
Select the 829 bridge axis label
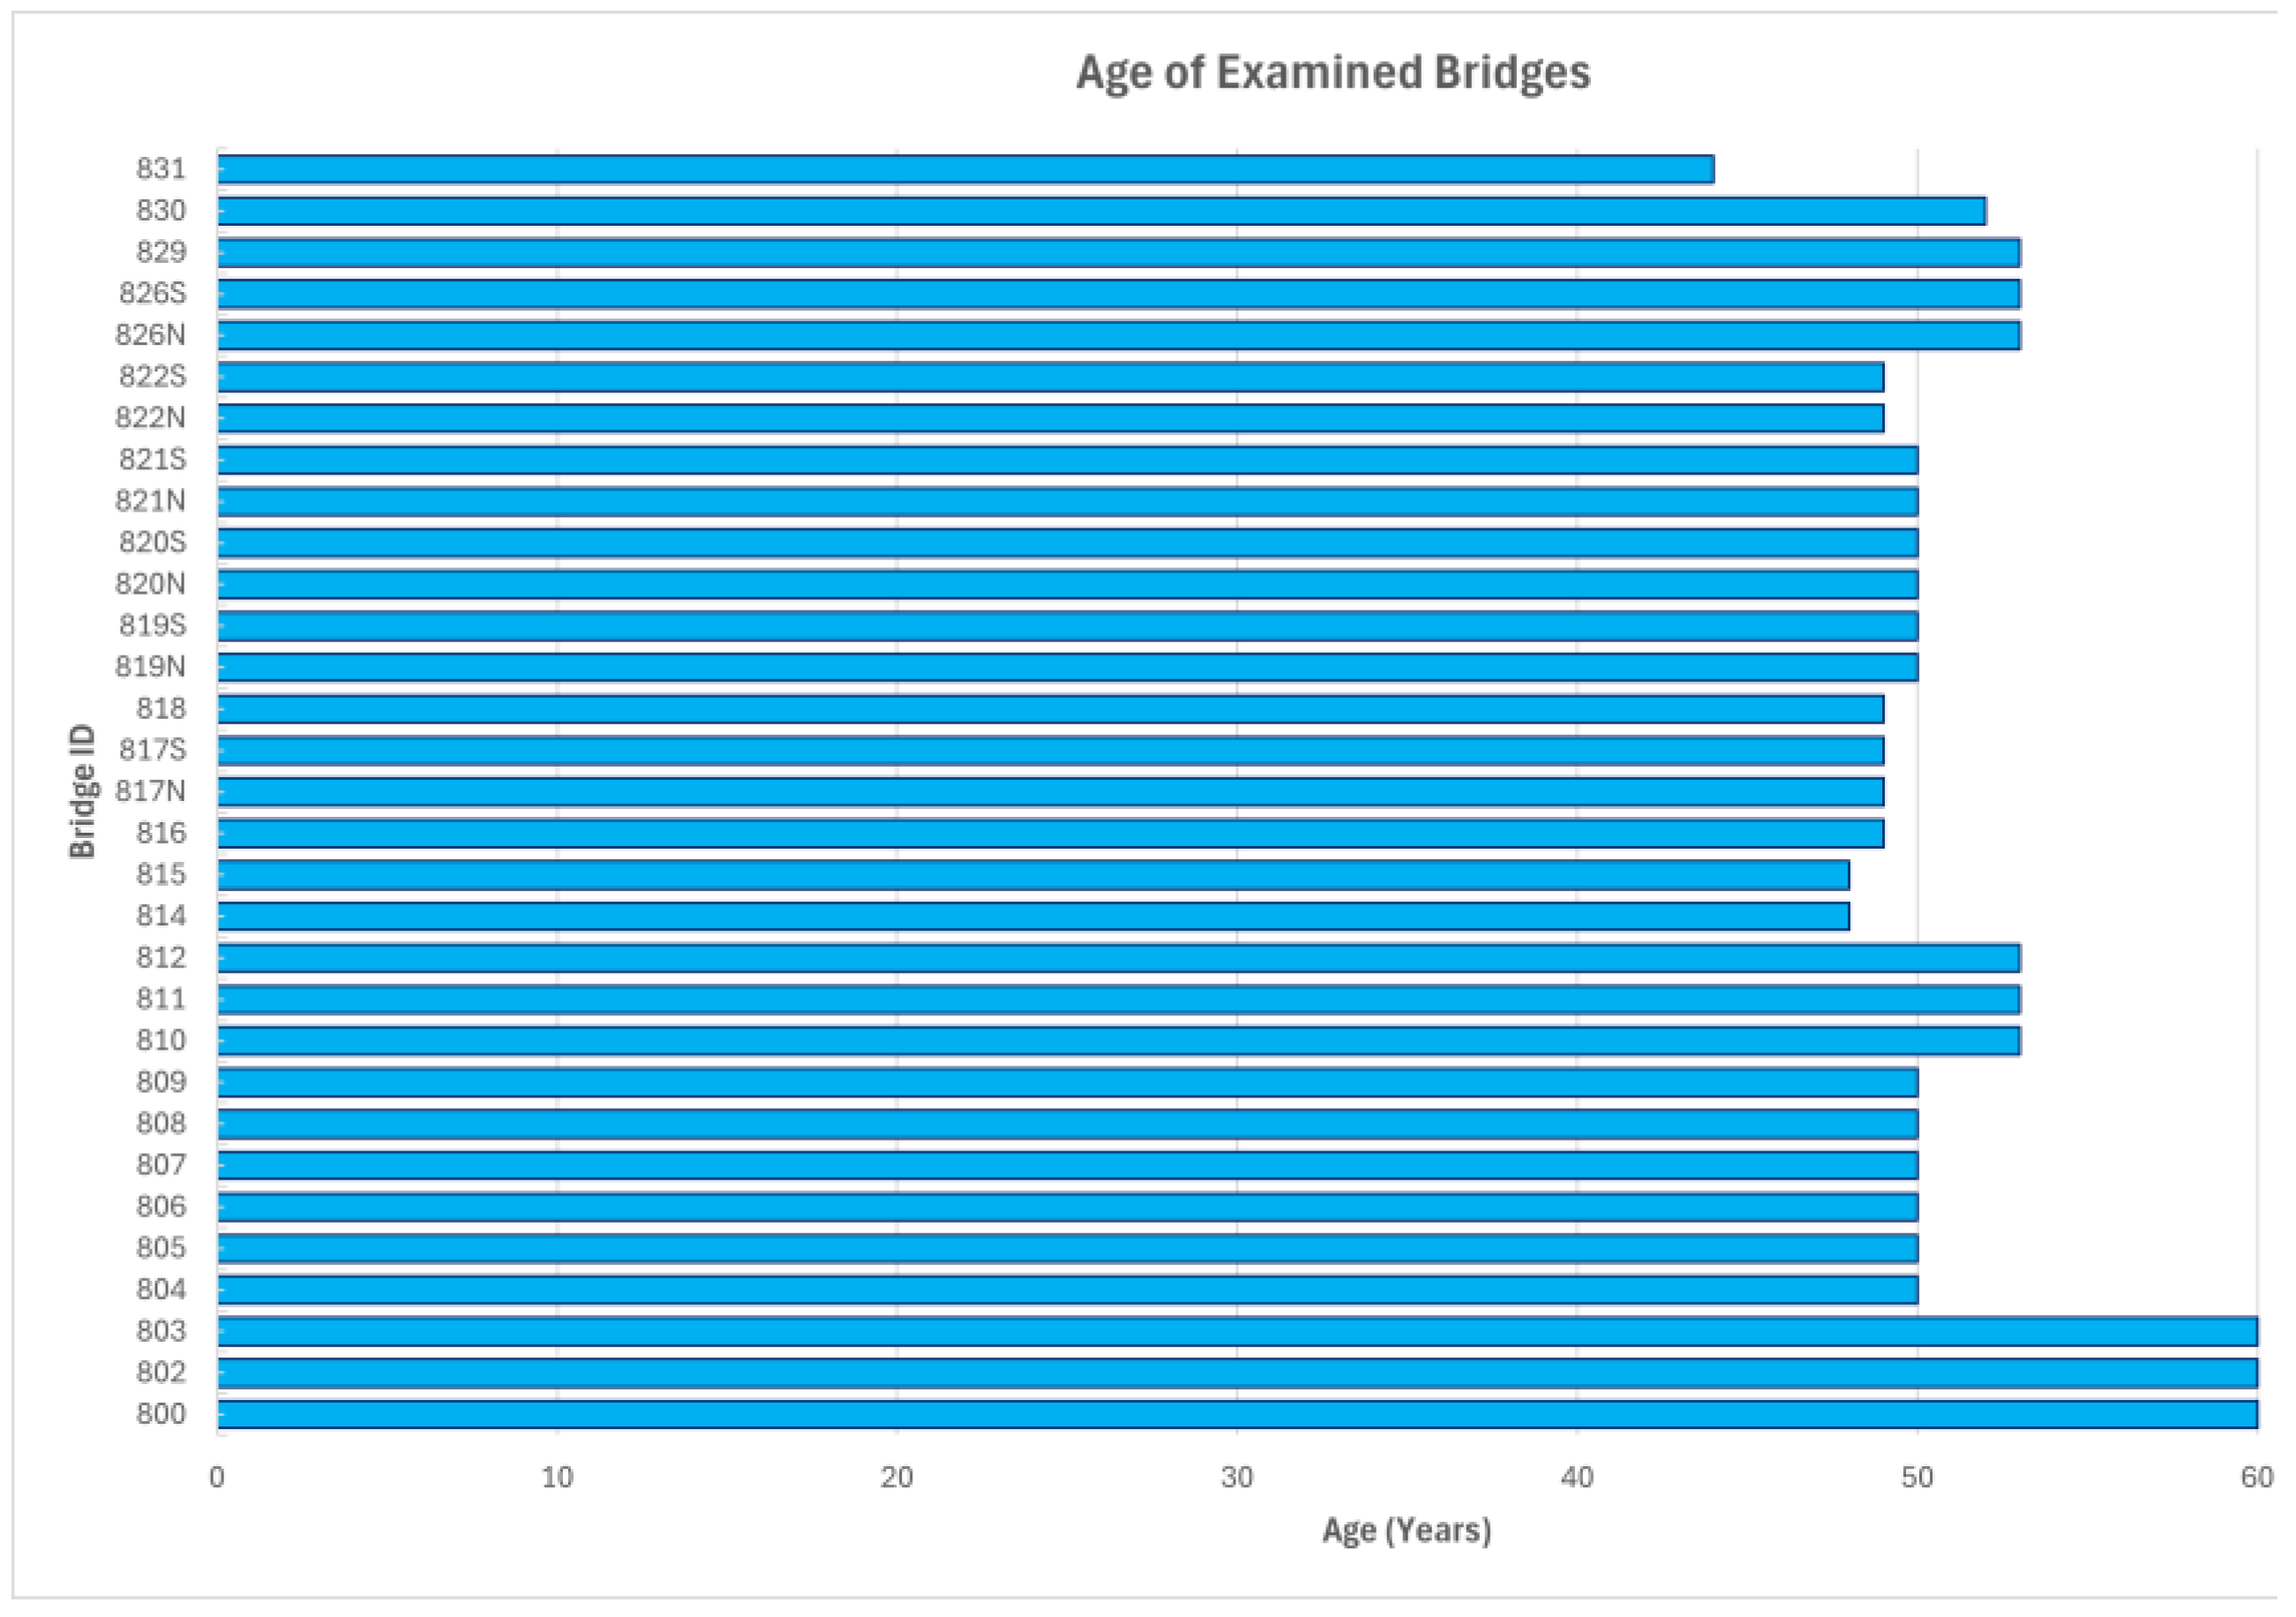tap(161, 252)
